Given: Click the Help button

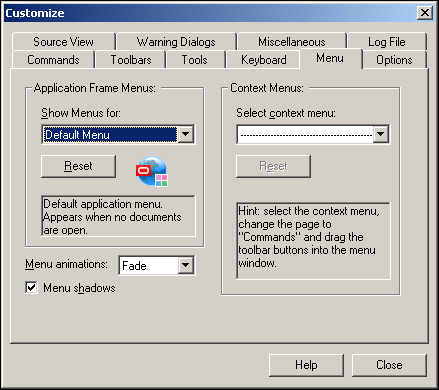Looking at the screenshot, I should [x=306, y=365].
